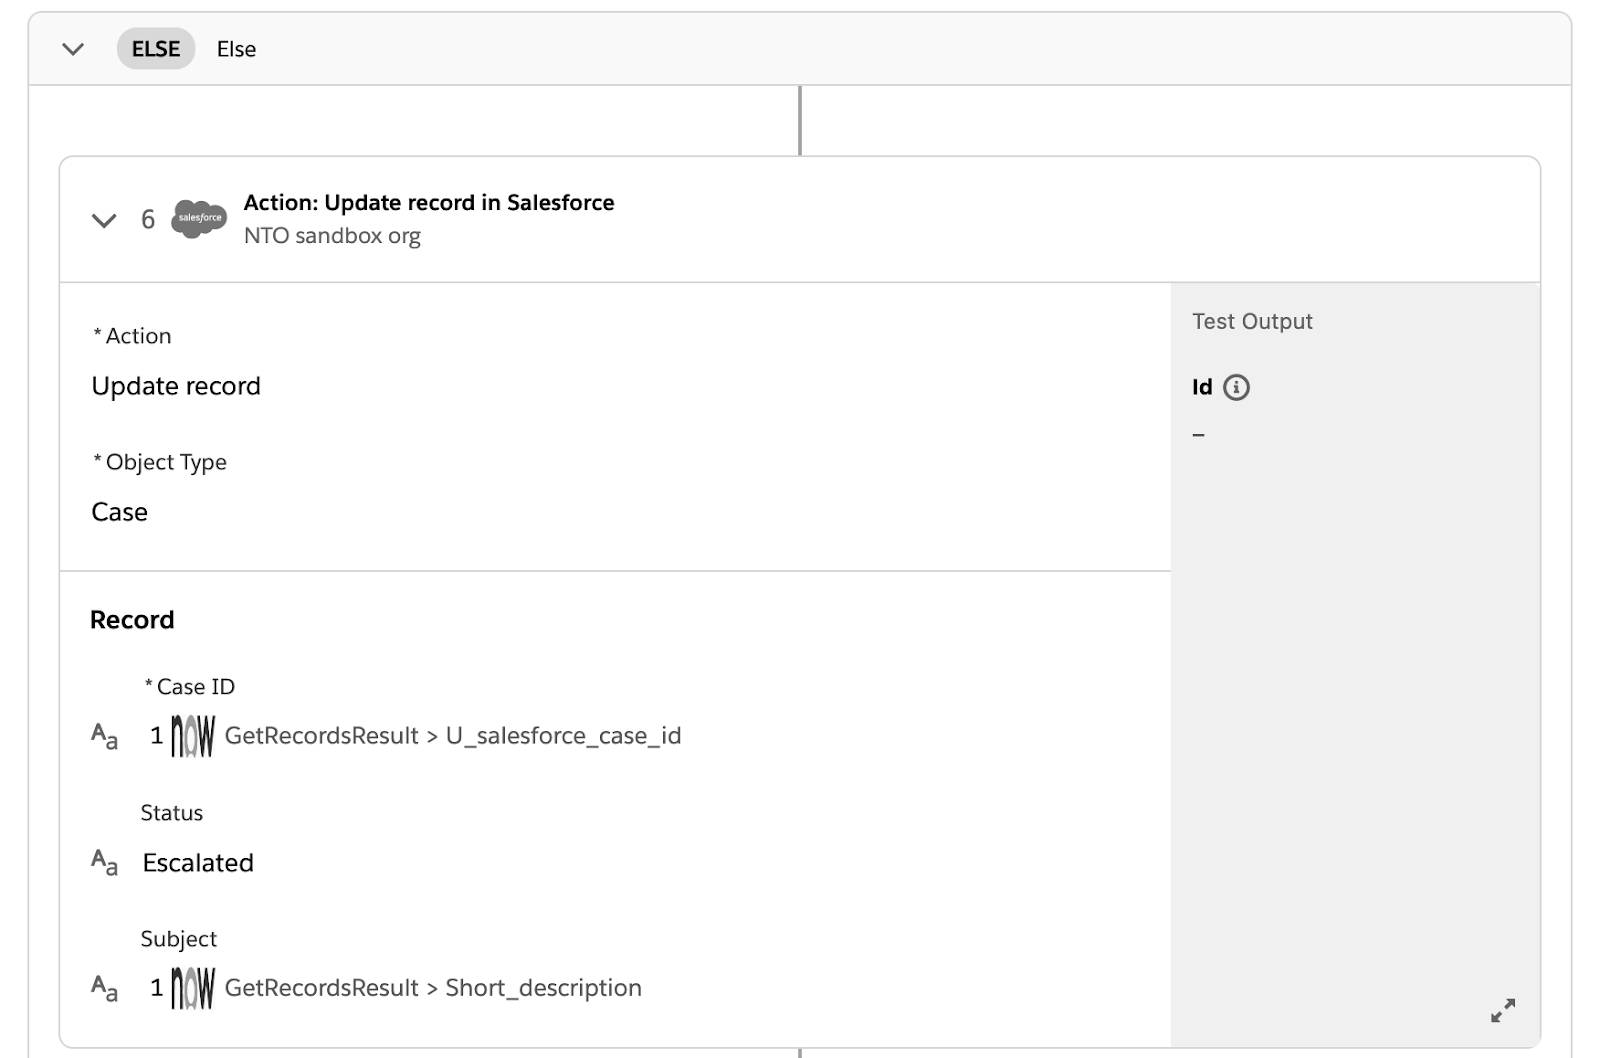Screen dimensions: 1600x1058
Task: Click the Subject text type icon
Action: (104, 988)
